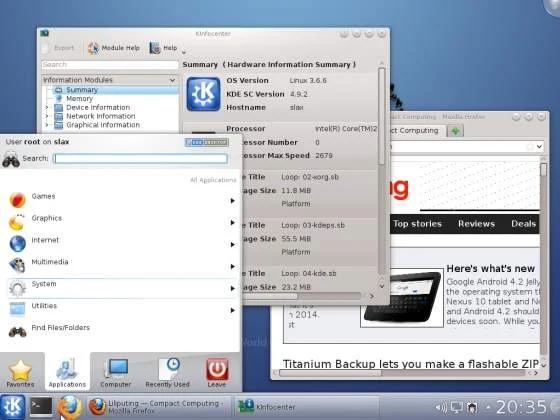The image size is (560, 420).
Task: Open the Graphics category
Action: tap(121, 222)
